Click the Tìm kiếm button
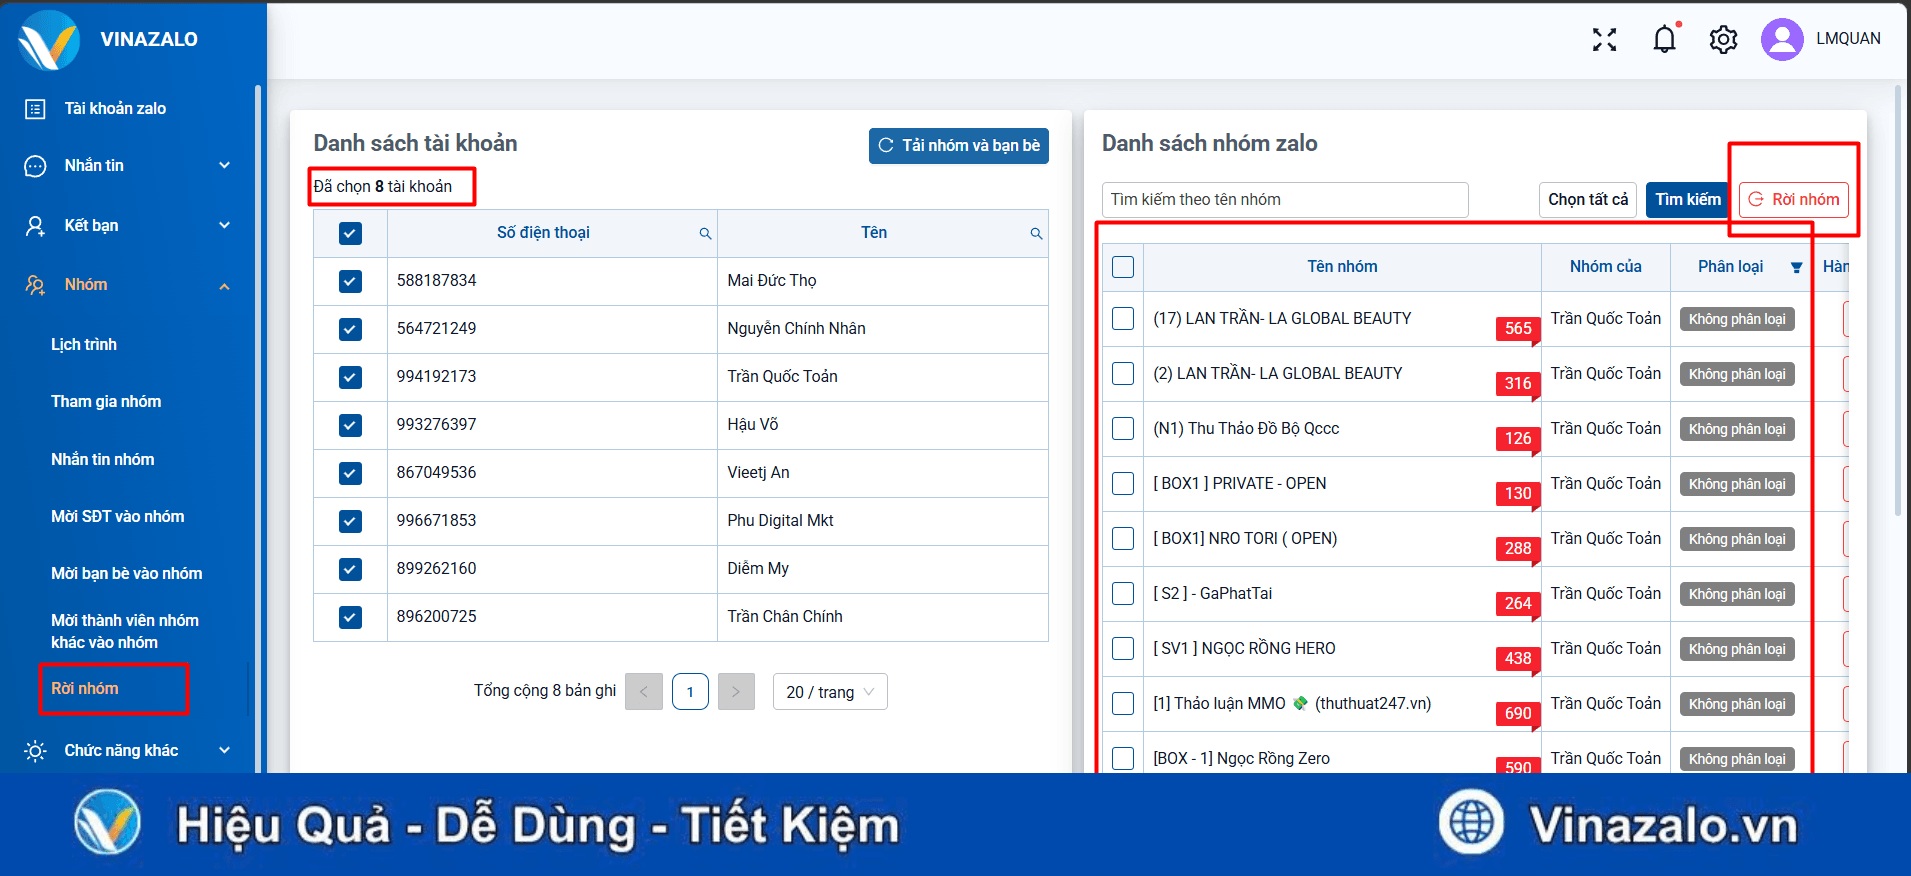Viewport: 1911px width, 876px height. point(1688,200)
